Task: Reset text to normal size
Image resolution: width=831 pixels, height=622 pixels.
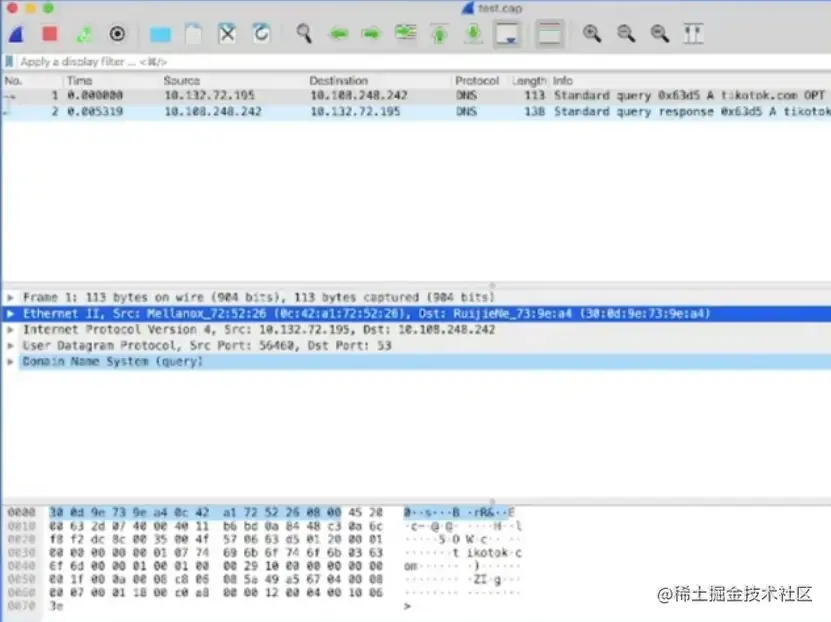Action: 660,34
